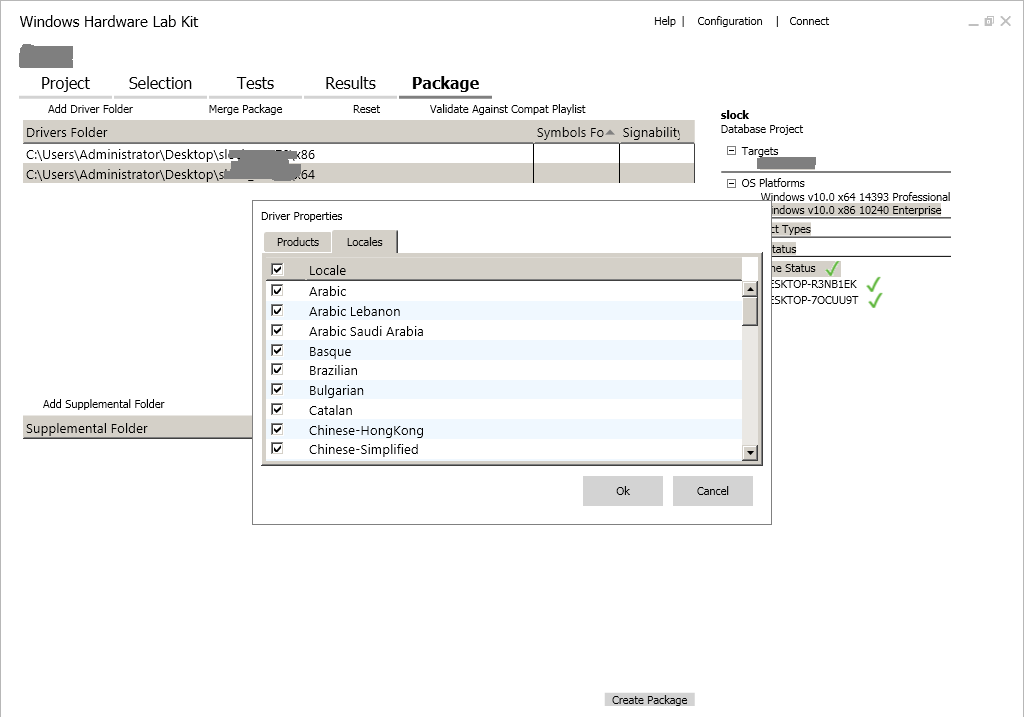
Task: Click green checkmark beside DESKTOP-R3NB1EK
Action: (873, 284)
